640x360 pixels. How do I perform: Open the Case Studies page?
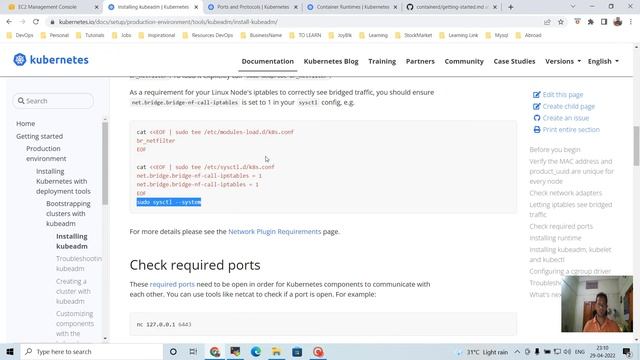[514, 61]
